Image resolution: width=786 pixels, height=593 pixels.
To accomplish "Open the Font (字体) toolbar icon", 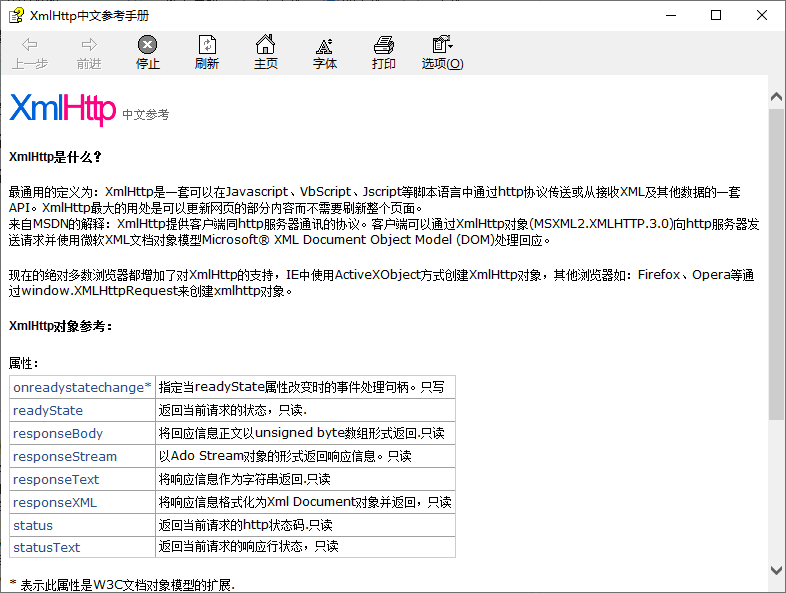I will coord(325,46).
